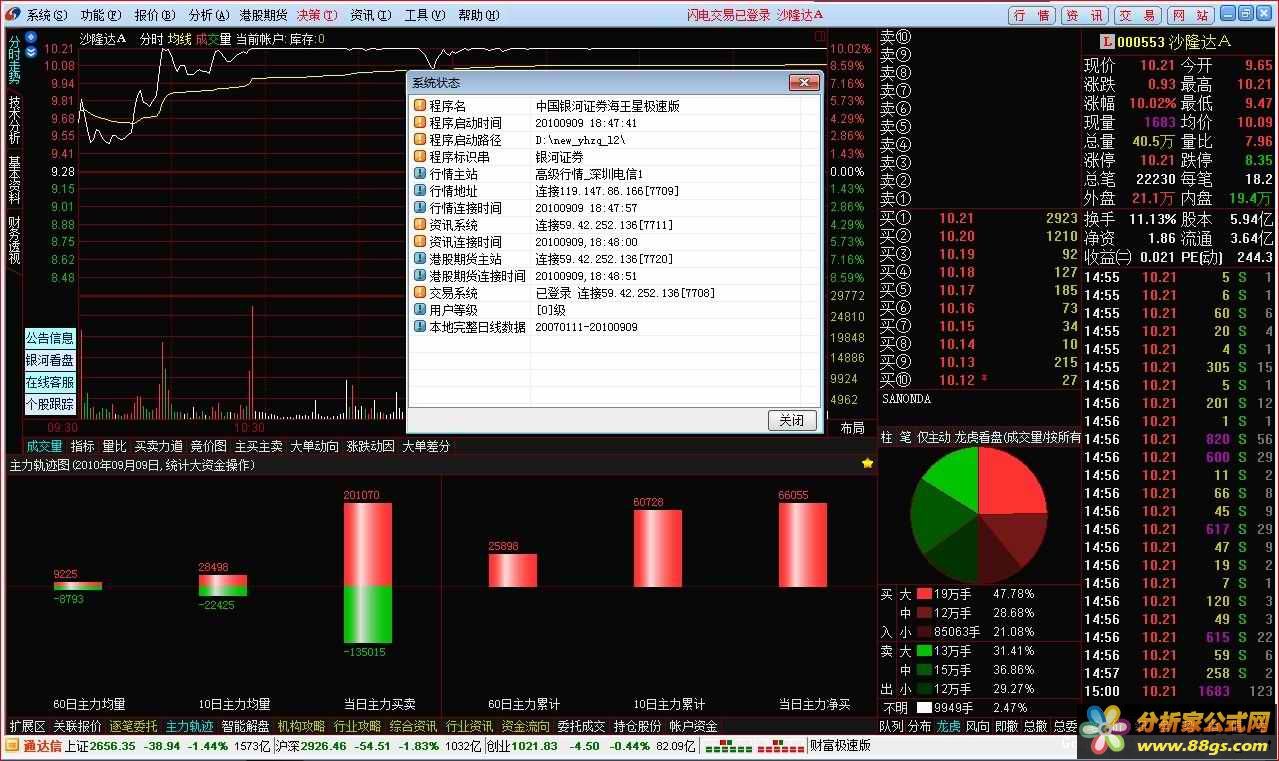
Task: Open the 系统(S) menu
Action: click(48, 15)
